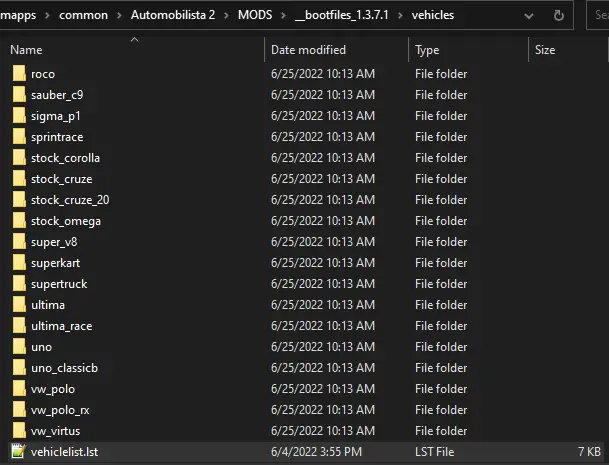The width and height of the screenshot is (609, 465).
Task: Go to MODS folder breadcrumb
Action: click(x=255, y=15)
